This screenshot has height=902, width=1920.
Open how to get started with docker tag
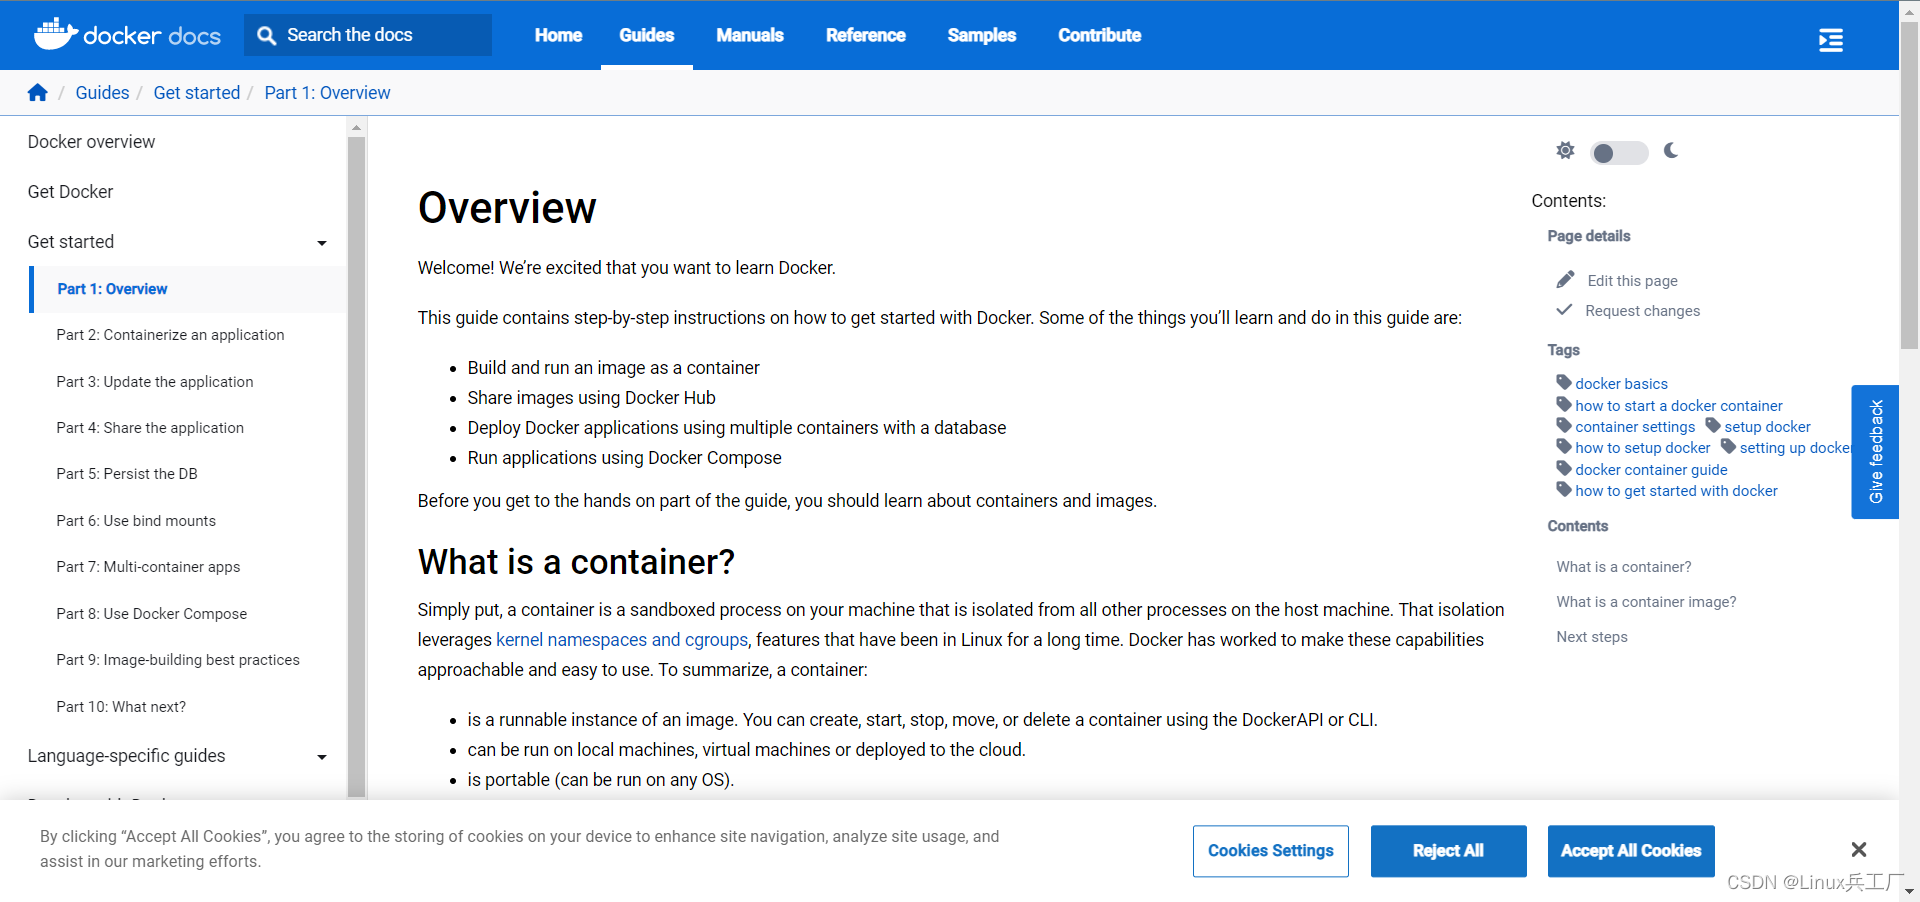tap(1677, 491)
